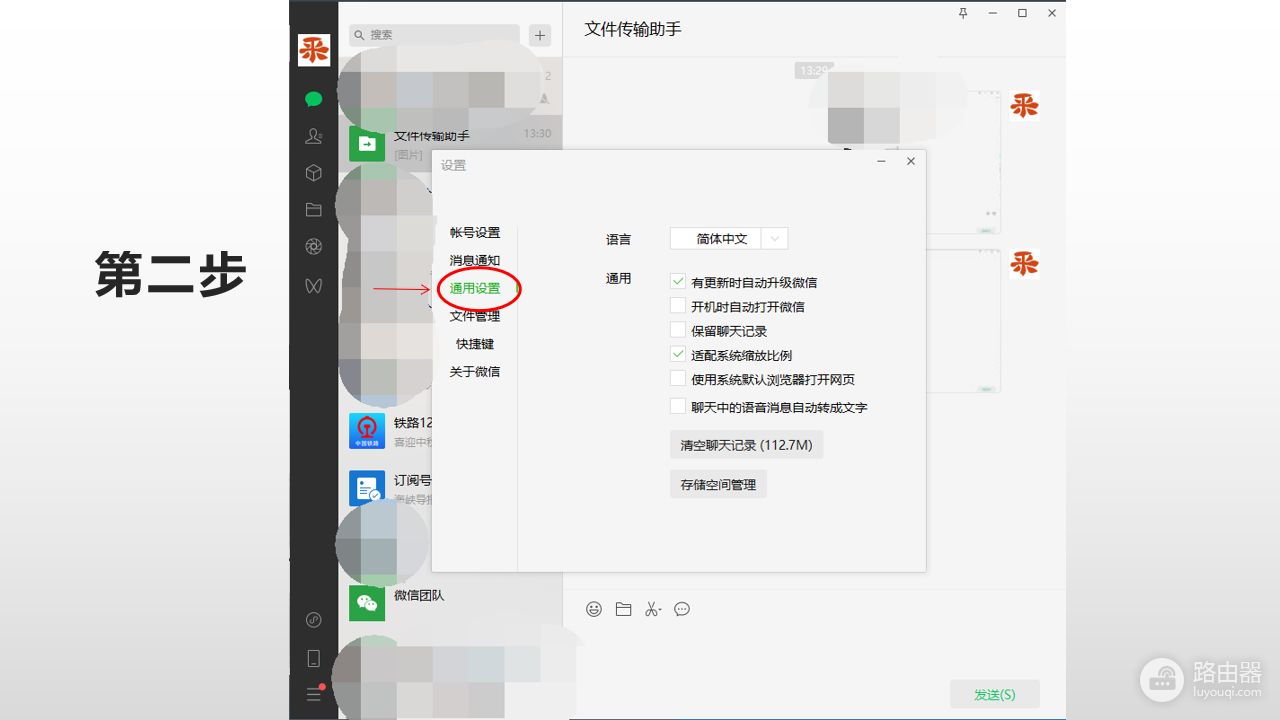Image resolution: width=1280 pixels, height=720 pixels.
Task: Switch to 消息通知 settings tab
Action: [x=475, y=260]
